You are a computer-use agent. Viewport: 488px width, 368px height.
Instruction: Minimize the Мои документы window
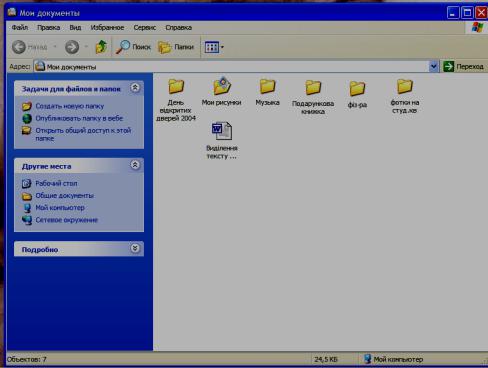point(453,13)
